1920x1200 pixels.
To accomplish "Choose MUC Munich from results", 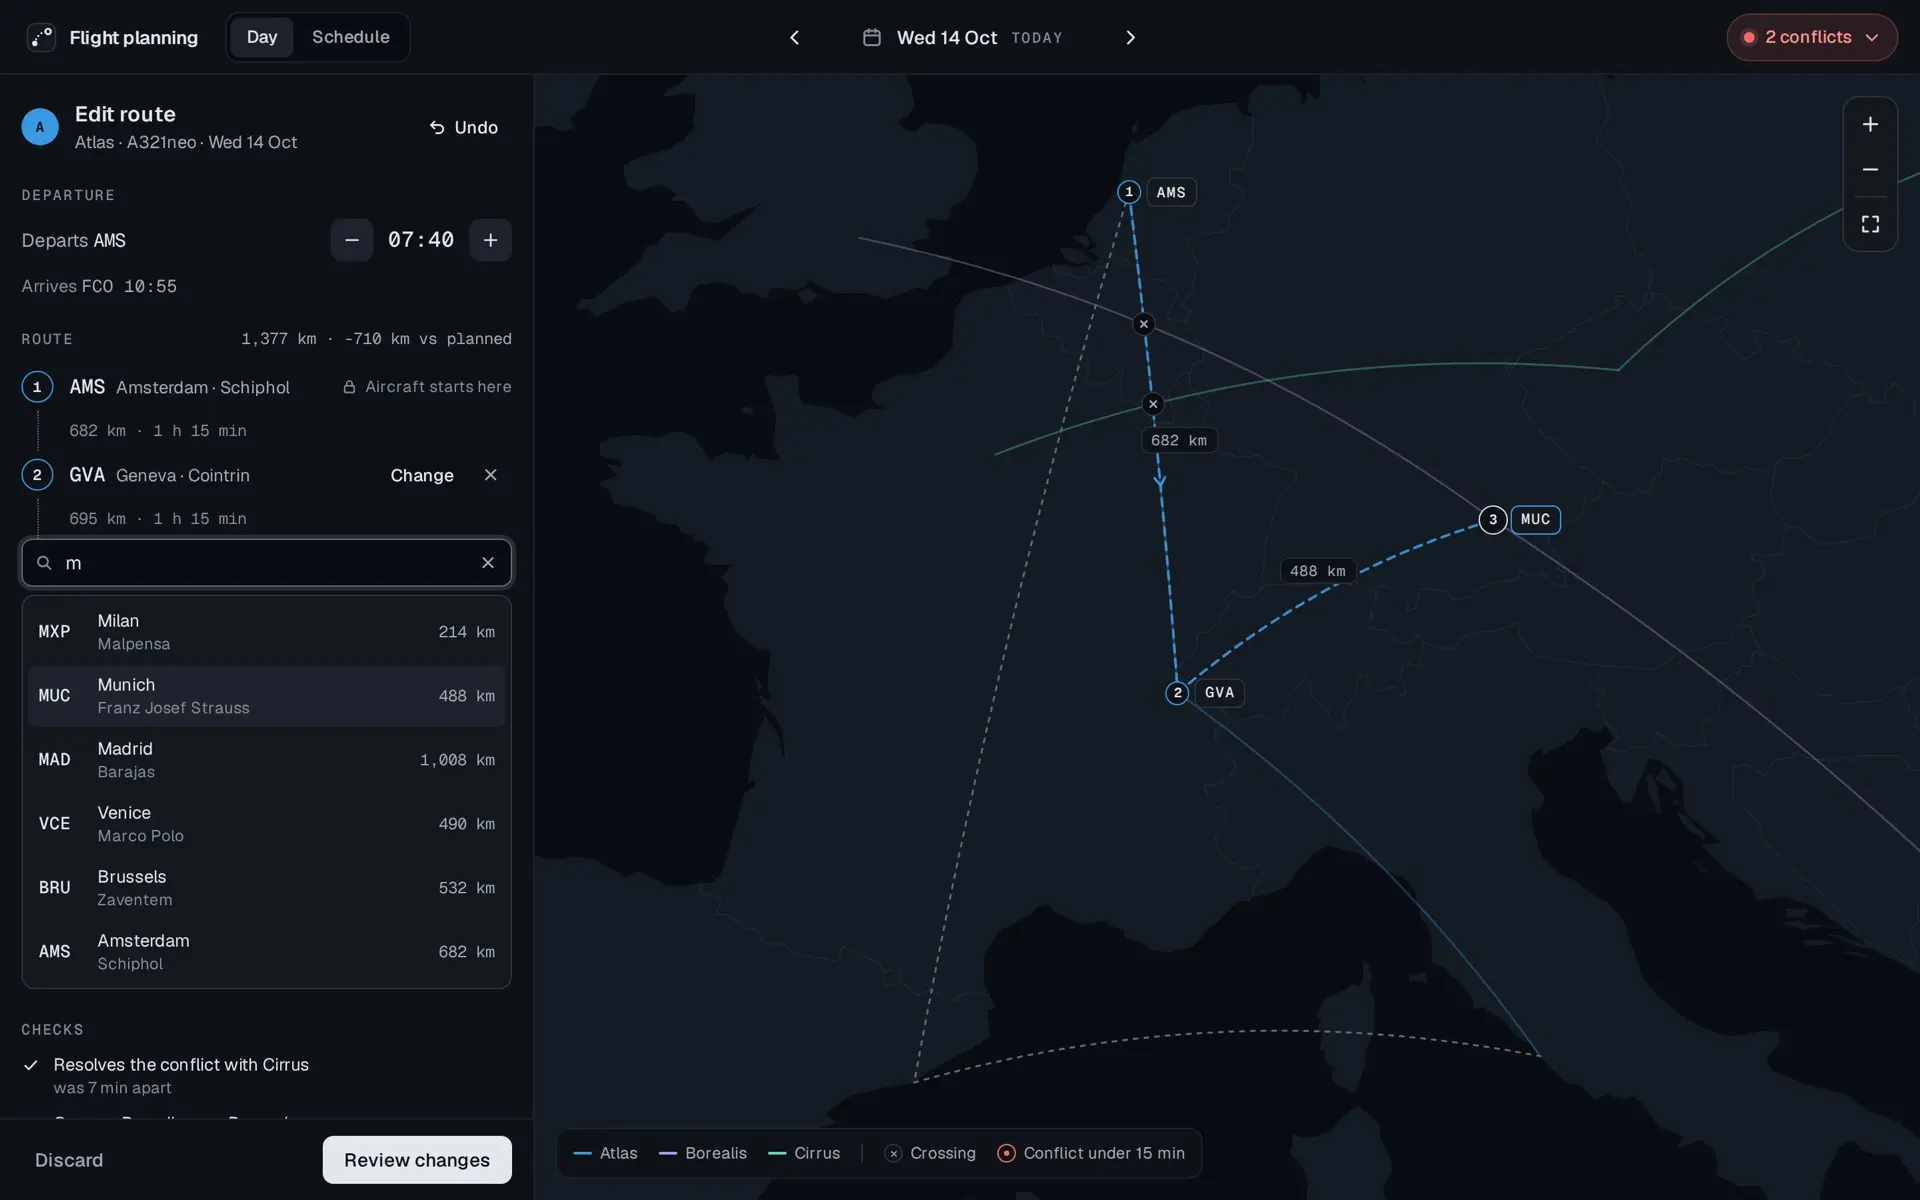I will point(267,696).
